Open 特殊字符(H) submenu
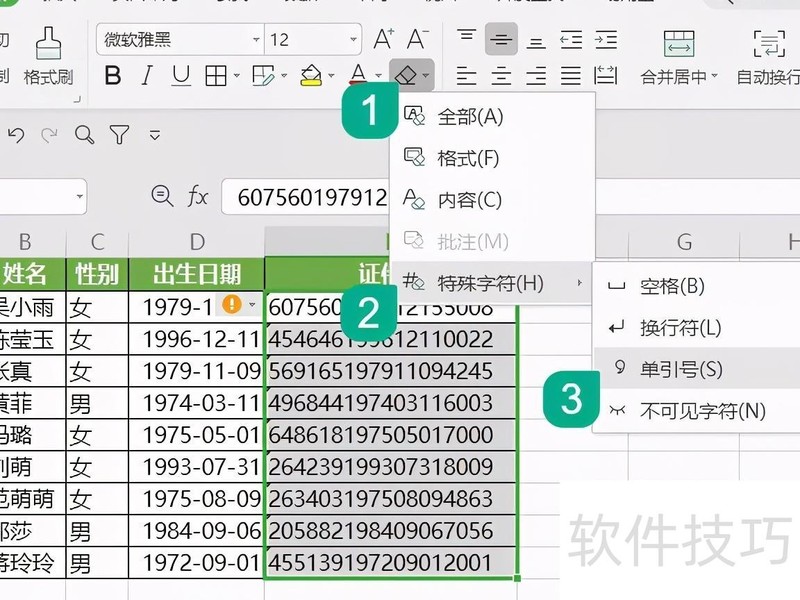800x600 pixels. (x=492, y=283)
